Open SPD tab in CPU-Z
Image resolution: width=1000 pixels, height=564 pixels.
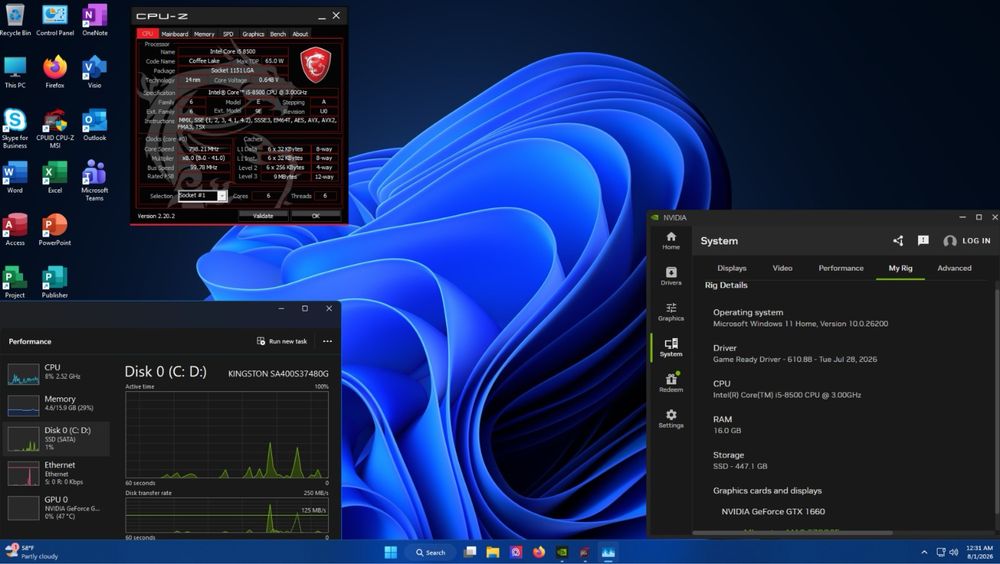[228, 34]
